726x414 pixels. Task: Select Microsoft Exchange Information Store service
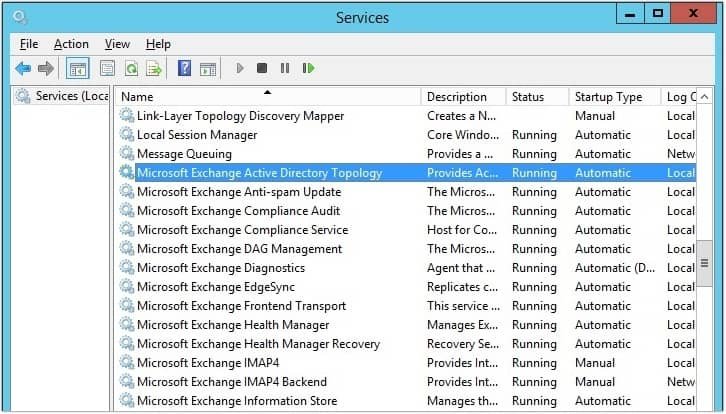(x=407, y=401)
